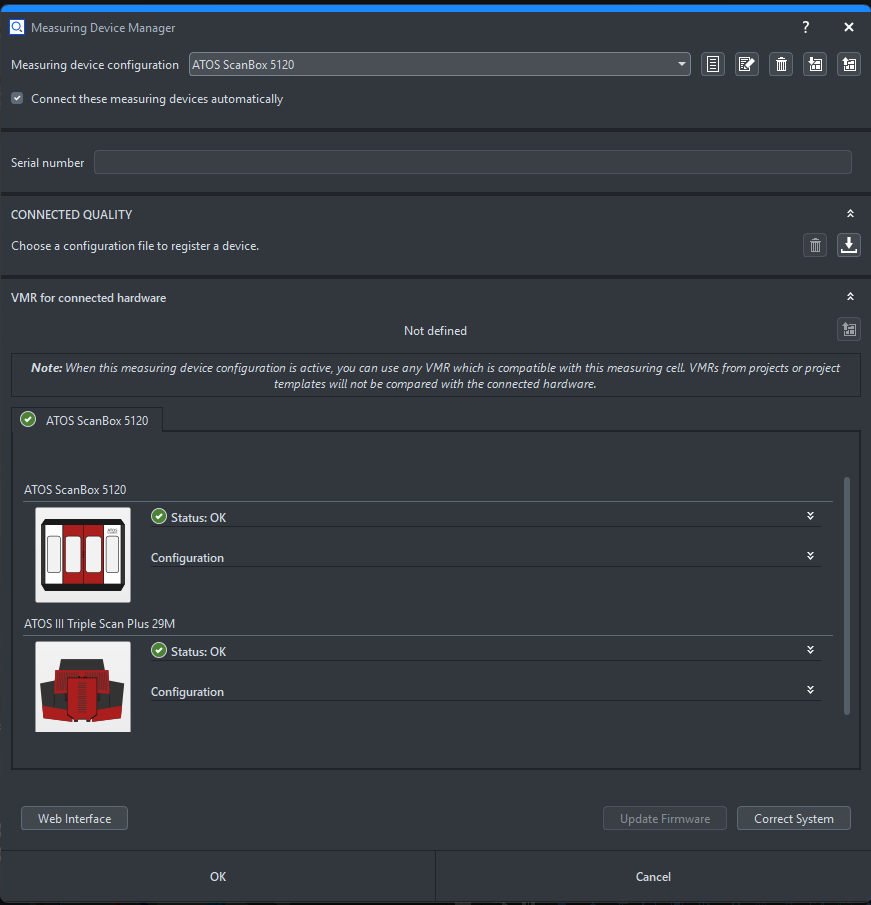The image size is (871, 905).
Task: Click the Measuring Device Manager app icon
Action: [x=17, y=27]
